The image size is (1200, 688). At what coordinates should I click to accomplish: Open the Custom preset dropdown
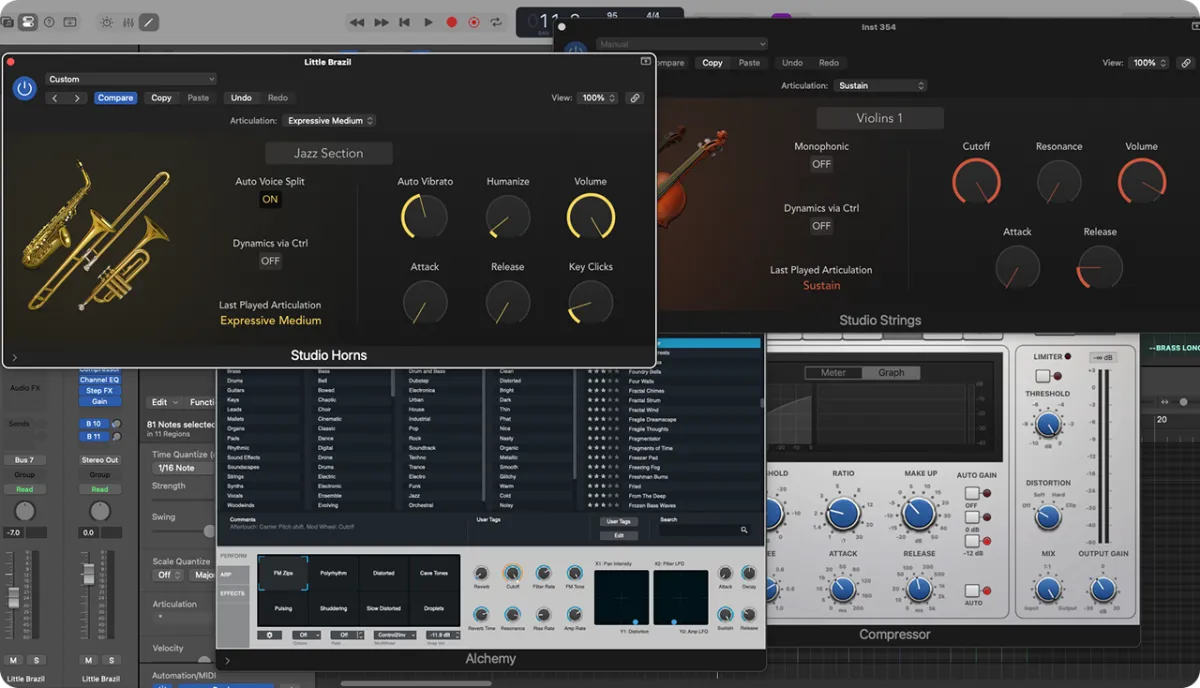click(x=130, y=79)
